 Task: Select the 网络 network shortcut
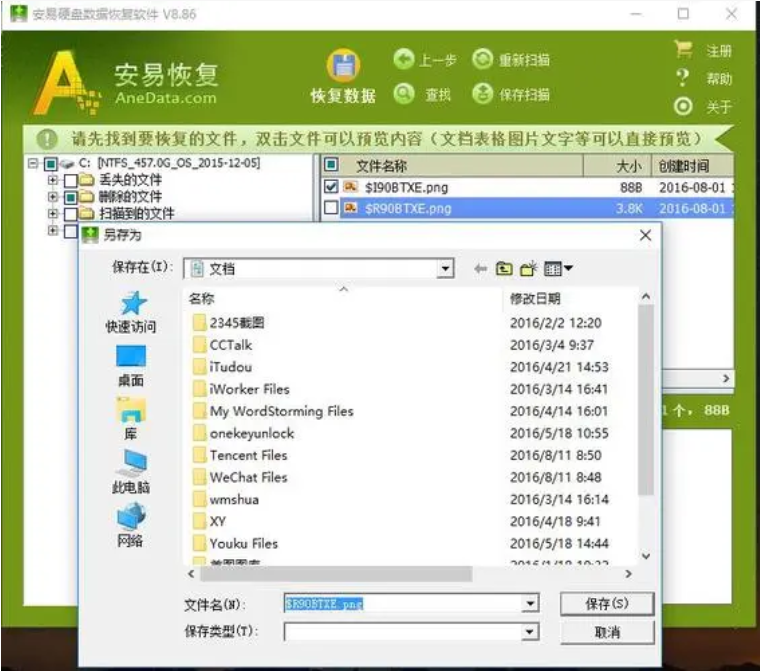click(x=131, y=526)
